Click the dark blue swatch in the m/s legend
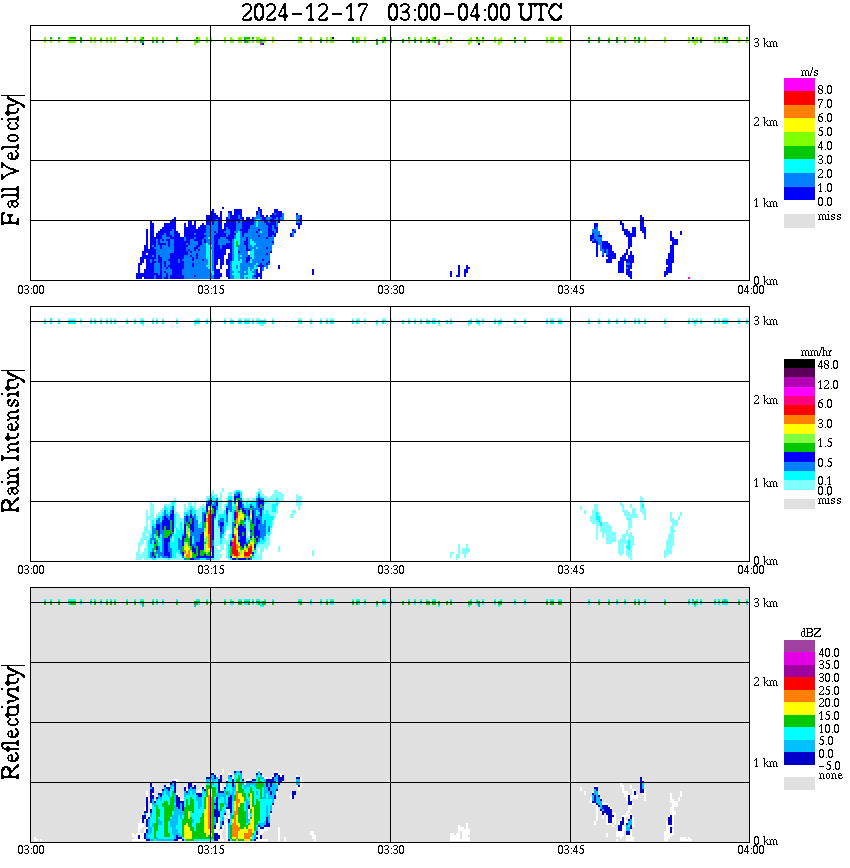The width and height of the screenshot is (850, 868). (x=799, y=194)
